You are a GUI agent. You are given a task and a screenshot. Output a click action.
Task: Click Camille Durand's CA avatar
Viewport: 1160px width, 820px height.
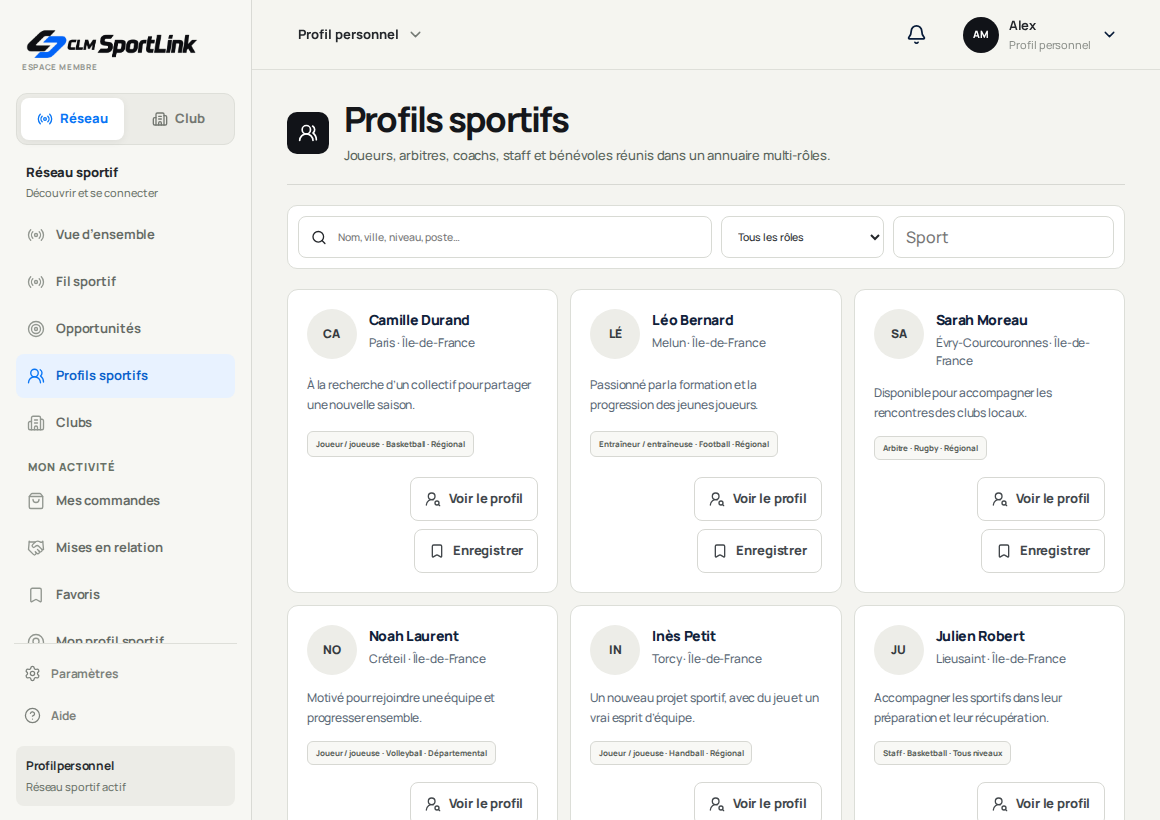pyautogui.click(x=331, y=334)
